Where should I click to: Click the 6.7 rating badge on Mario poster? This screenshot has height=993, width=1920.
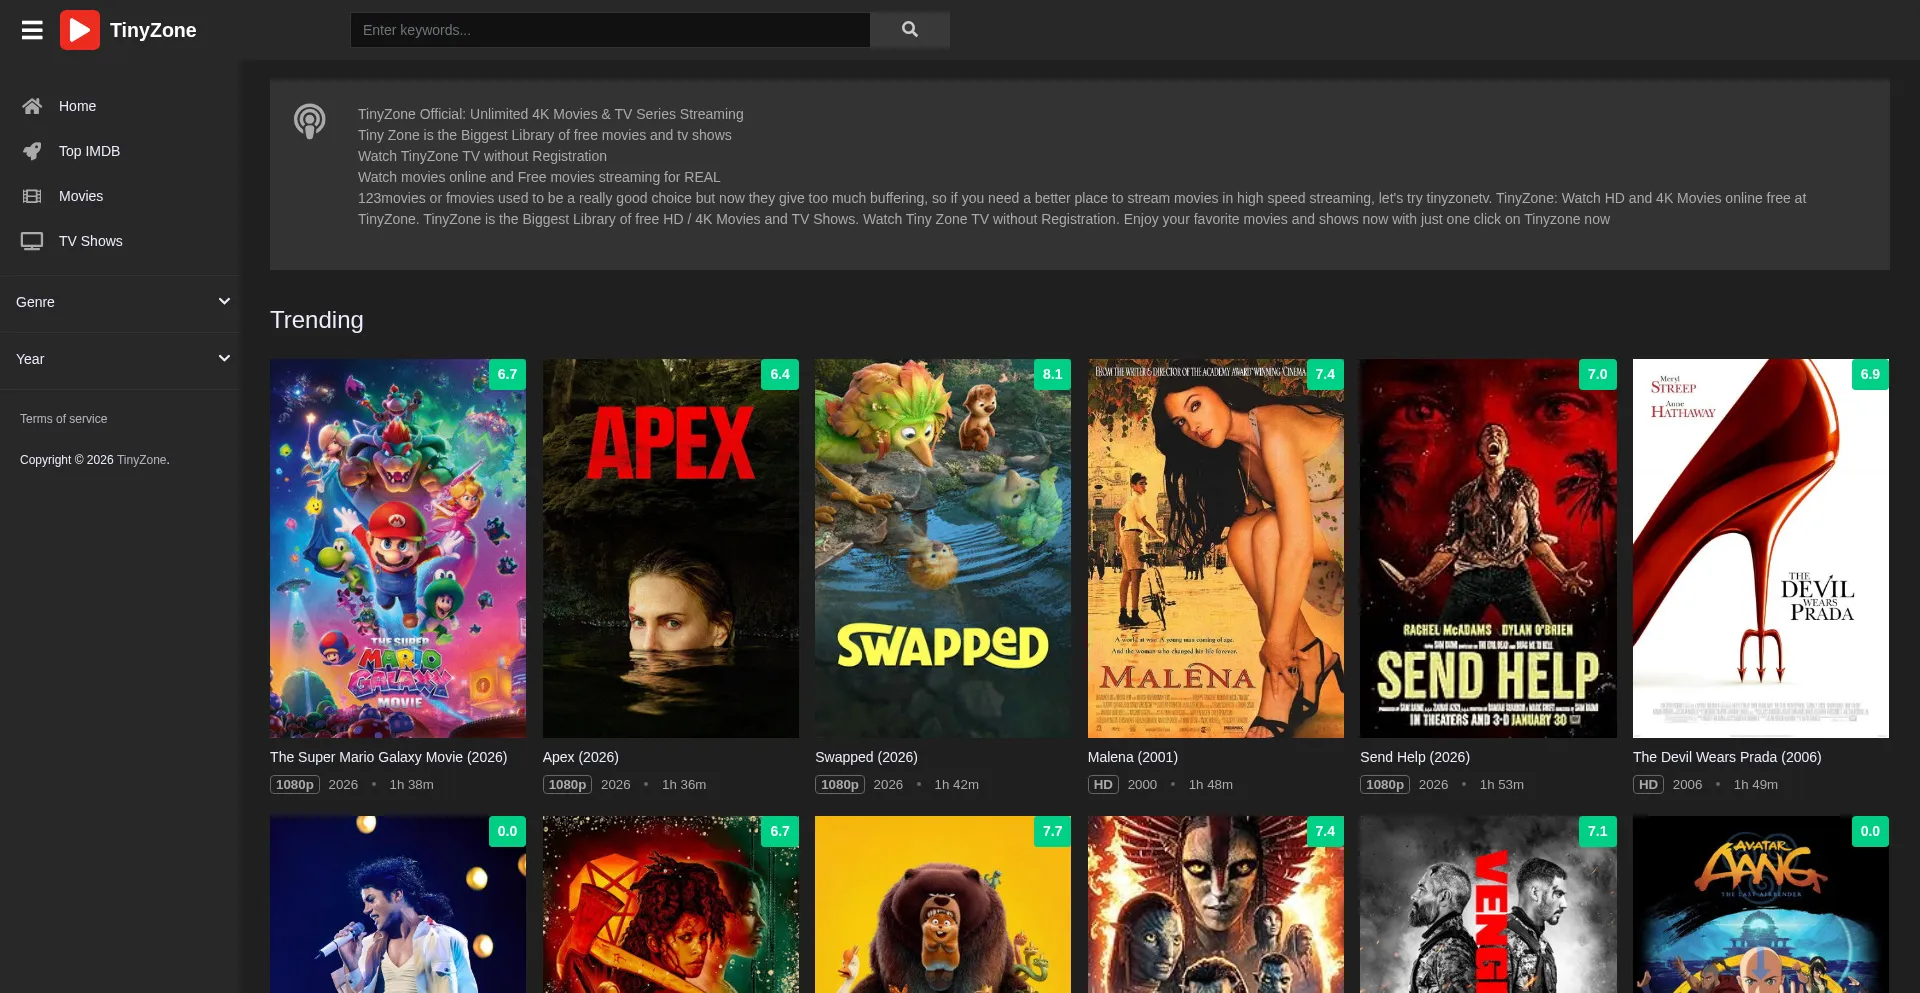[x=507, y=374]
